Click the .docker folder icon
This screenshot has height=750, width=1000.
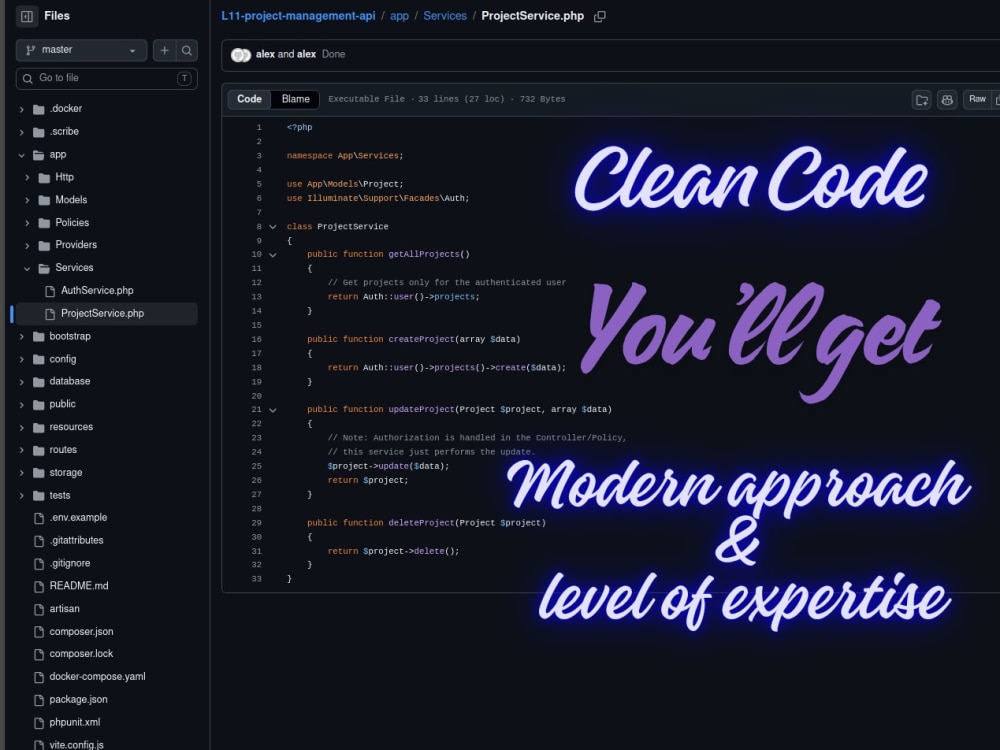point(39,109)
